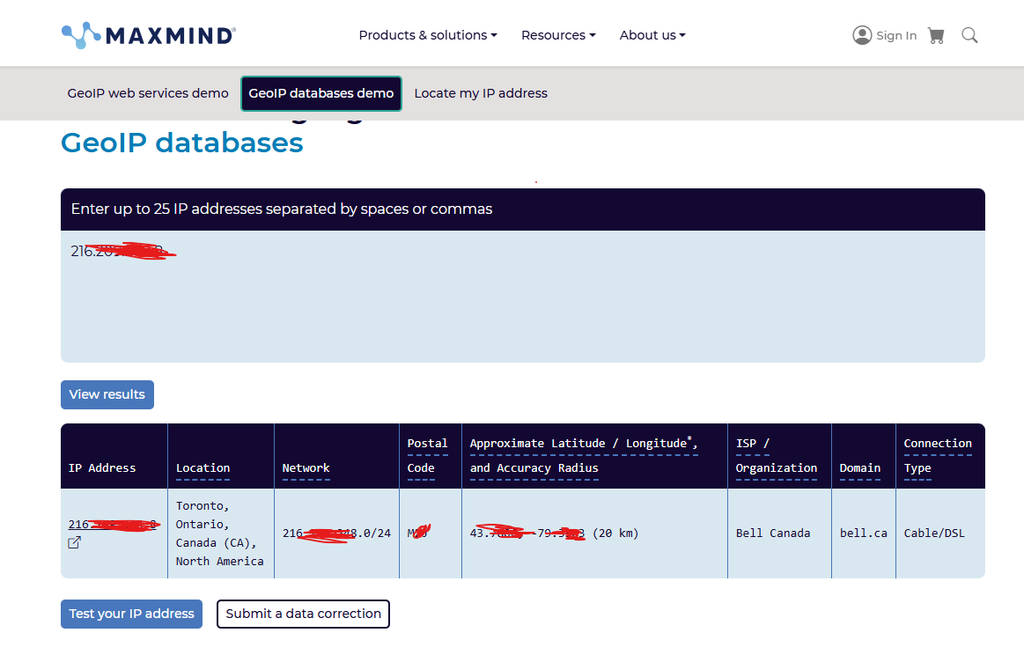Image resolution: width=1024 pixels, height=647 pixels.
Task: Select GeoIP databases demo tab
Action: tap(321, 93)
